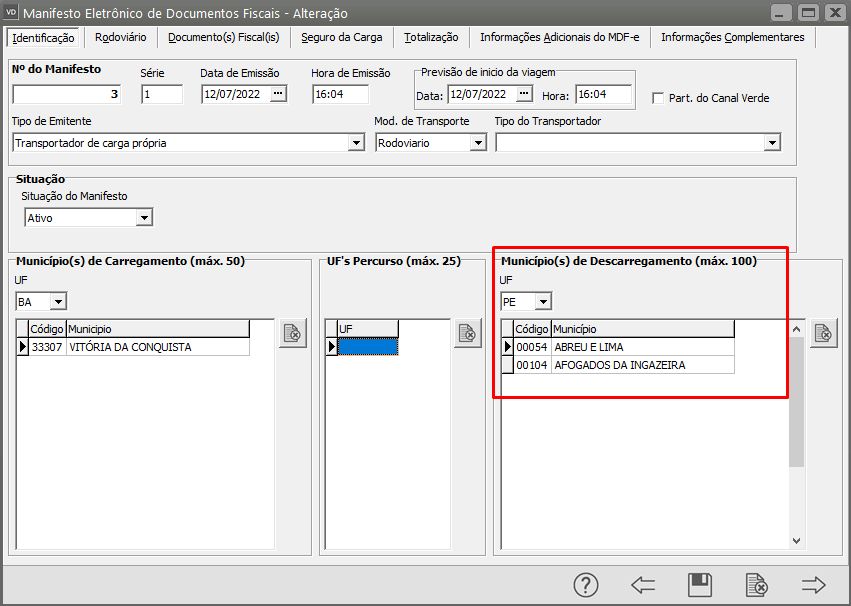Screen dimensions: 851x606
Task: Delete the Carregamento município with its remove icon
Action: [293, 334]
